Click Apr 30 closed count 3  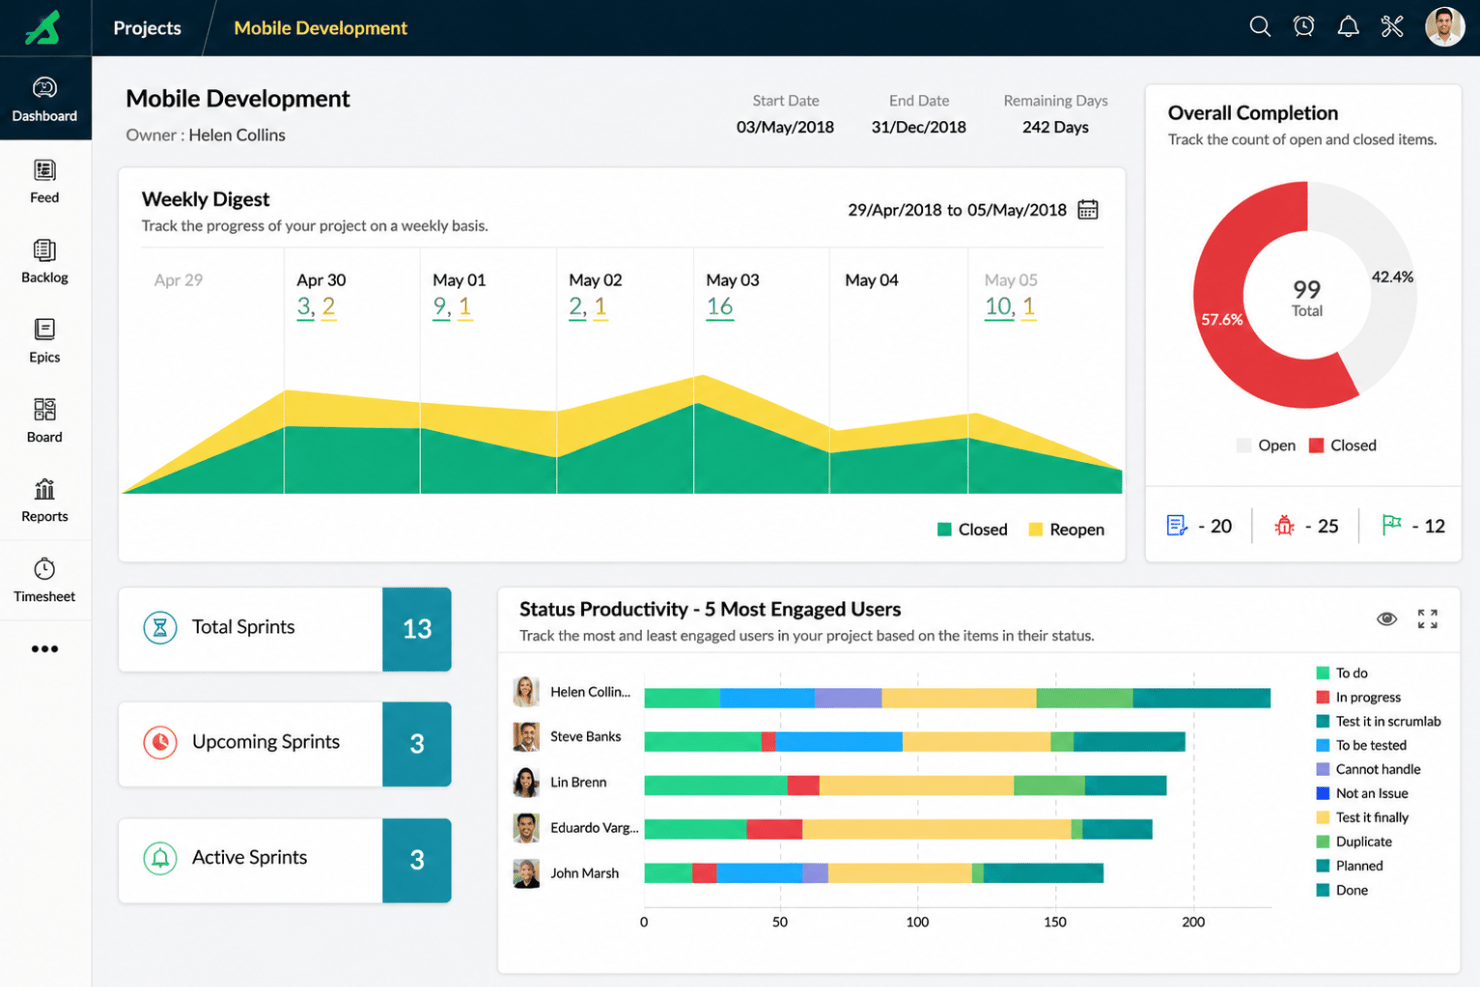pos(304,307)
